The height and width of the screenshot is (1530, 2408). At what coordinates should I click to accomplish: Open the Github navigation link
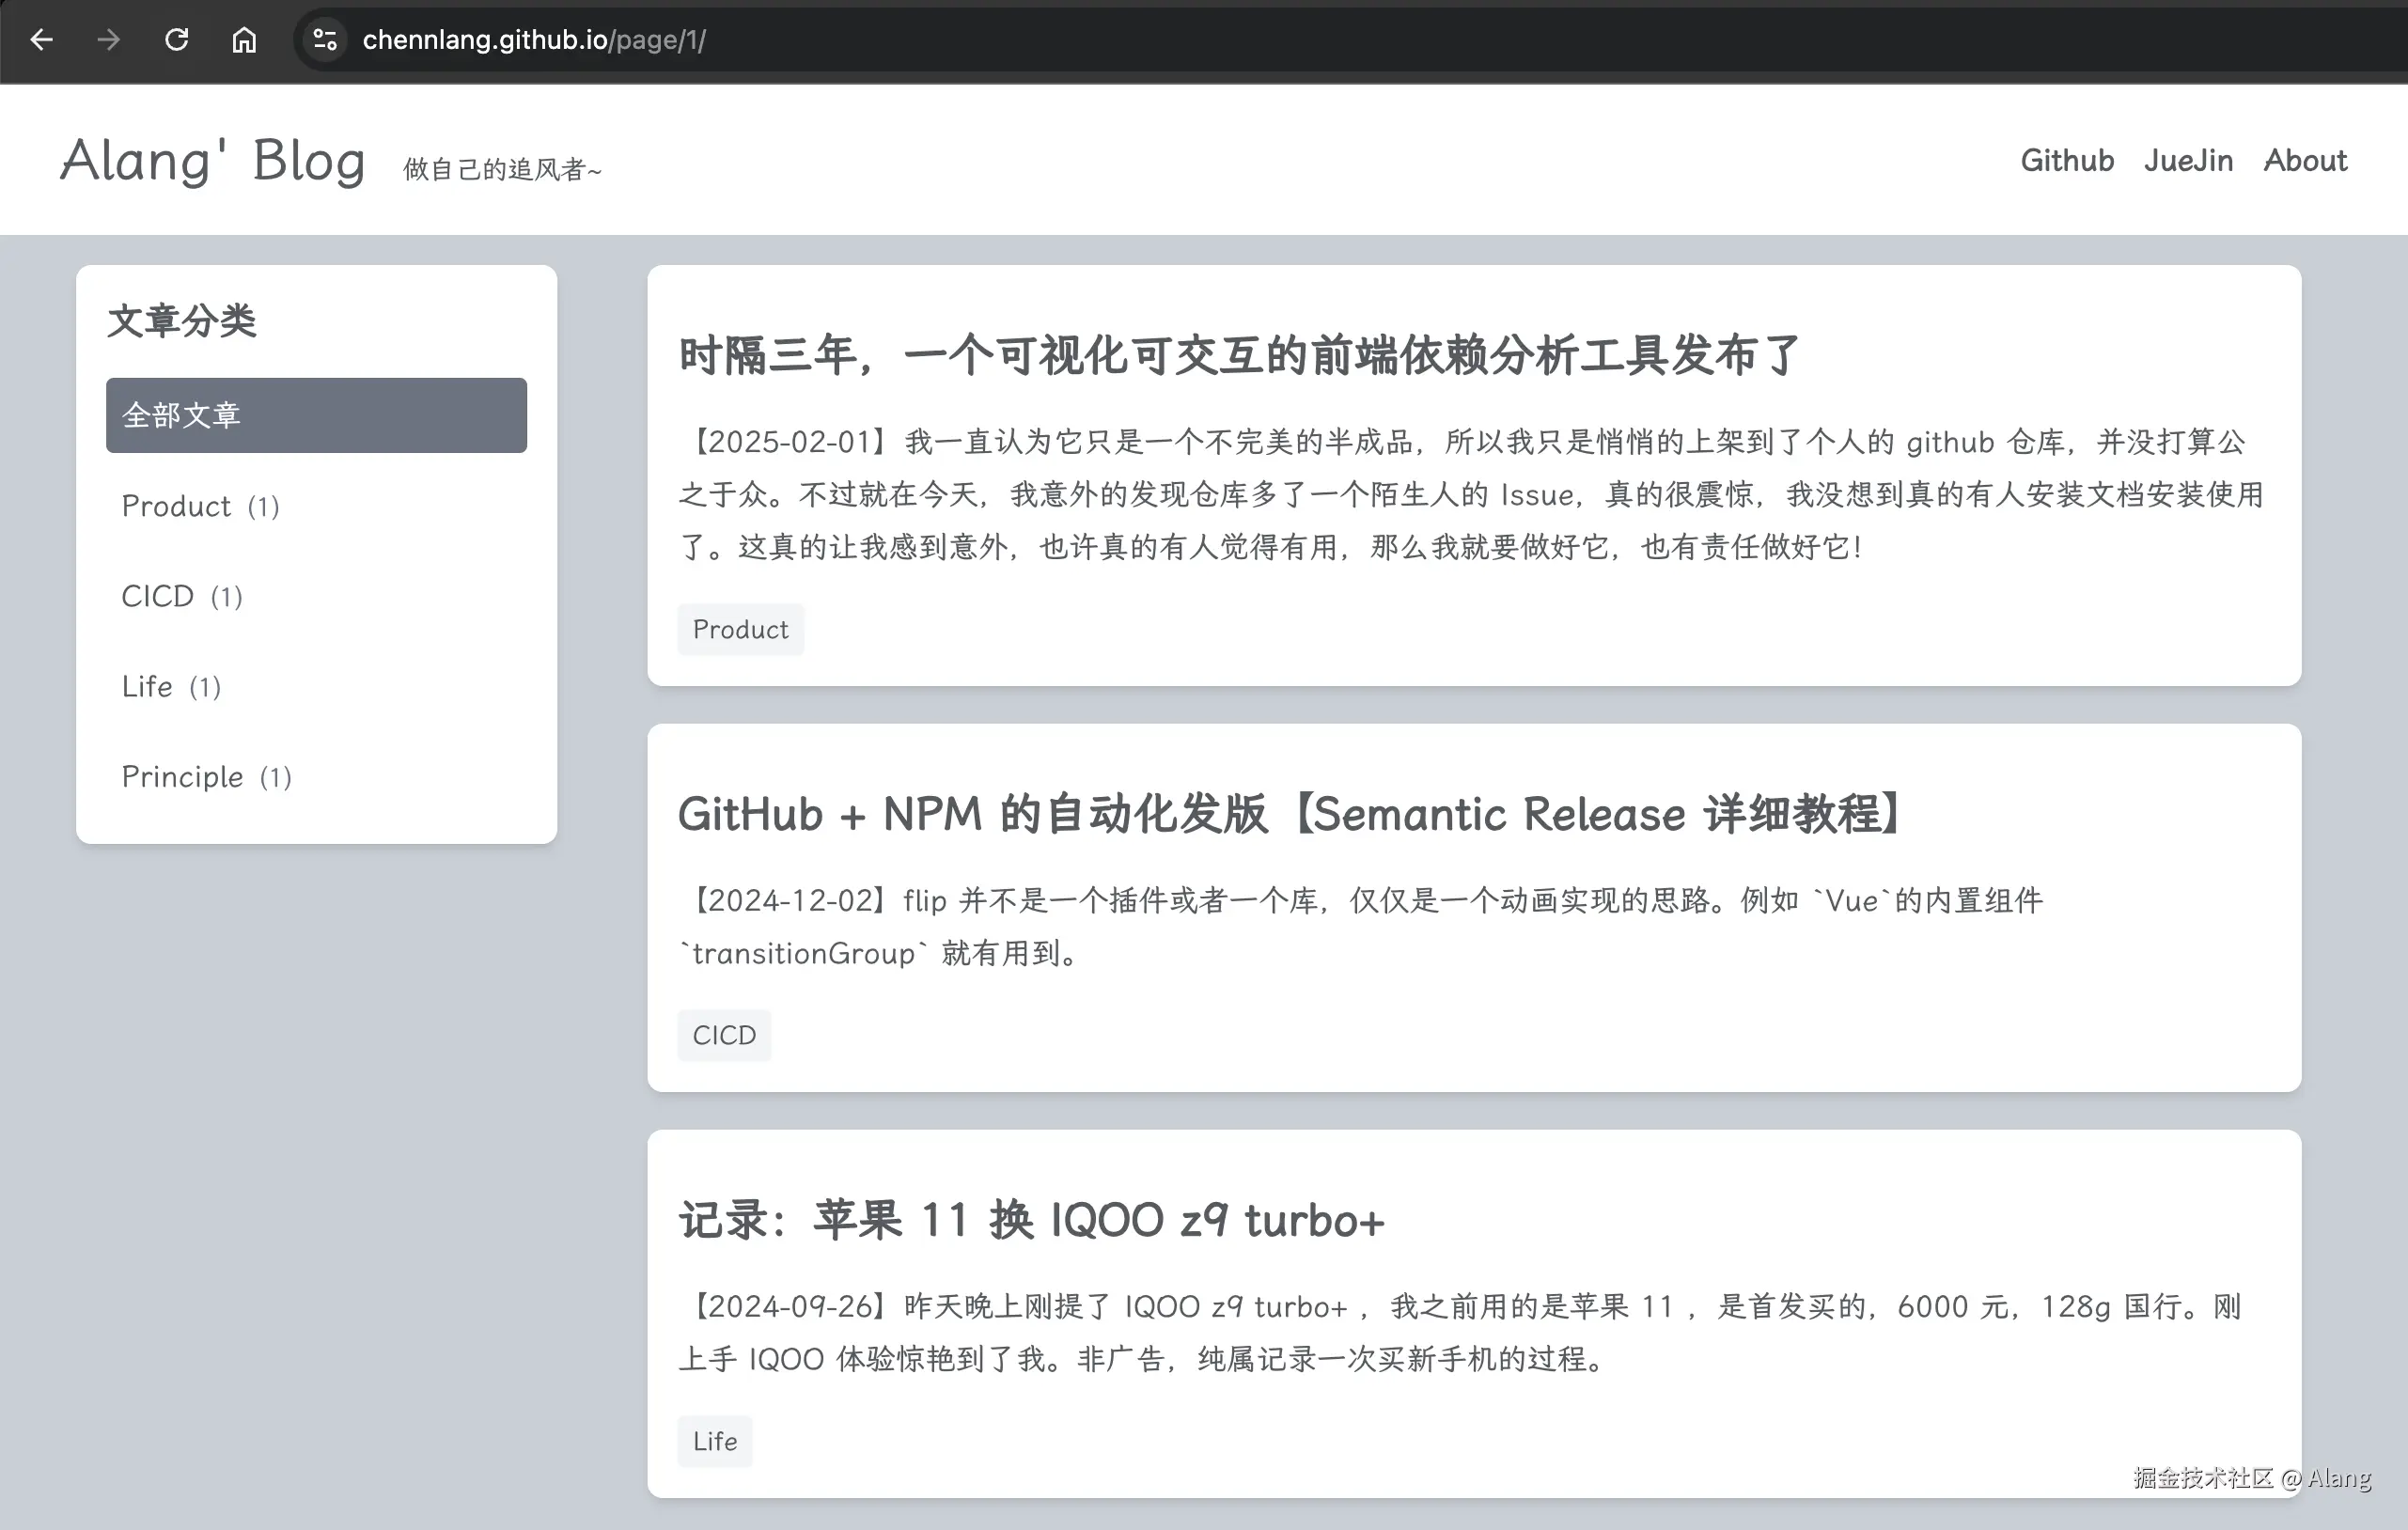2067,161
